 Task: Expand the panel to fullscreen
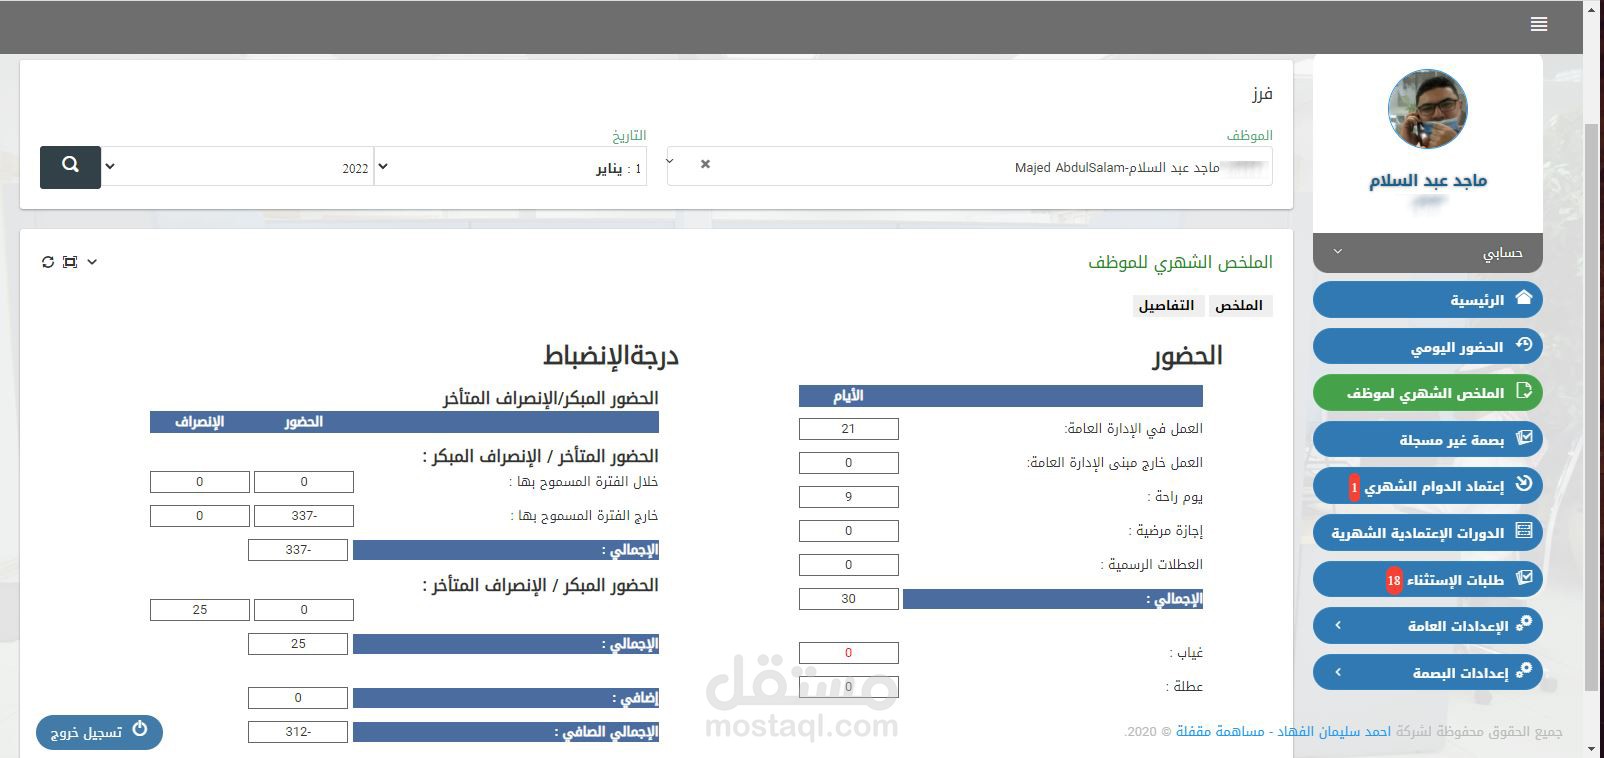click(x=70, y=262)
